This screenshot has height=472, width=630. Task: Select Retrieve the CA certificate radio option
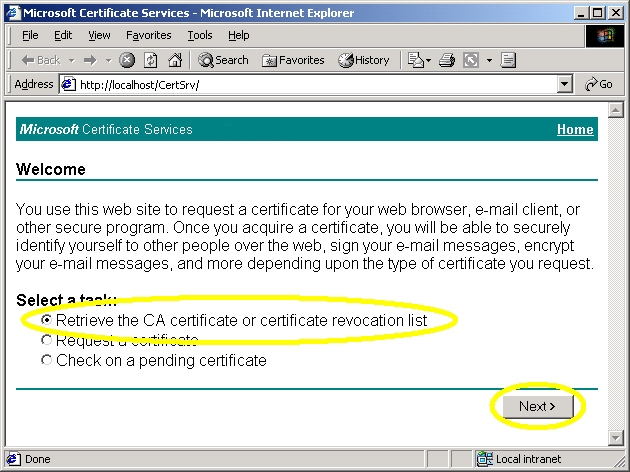pos(46,320)
